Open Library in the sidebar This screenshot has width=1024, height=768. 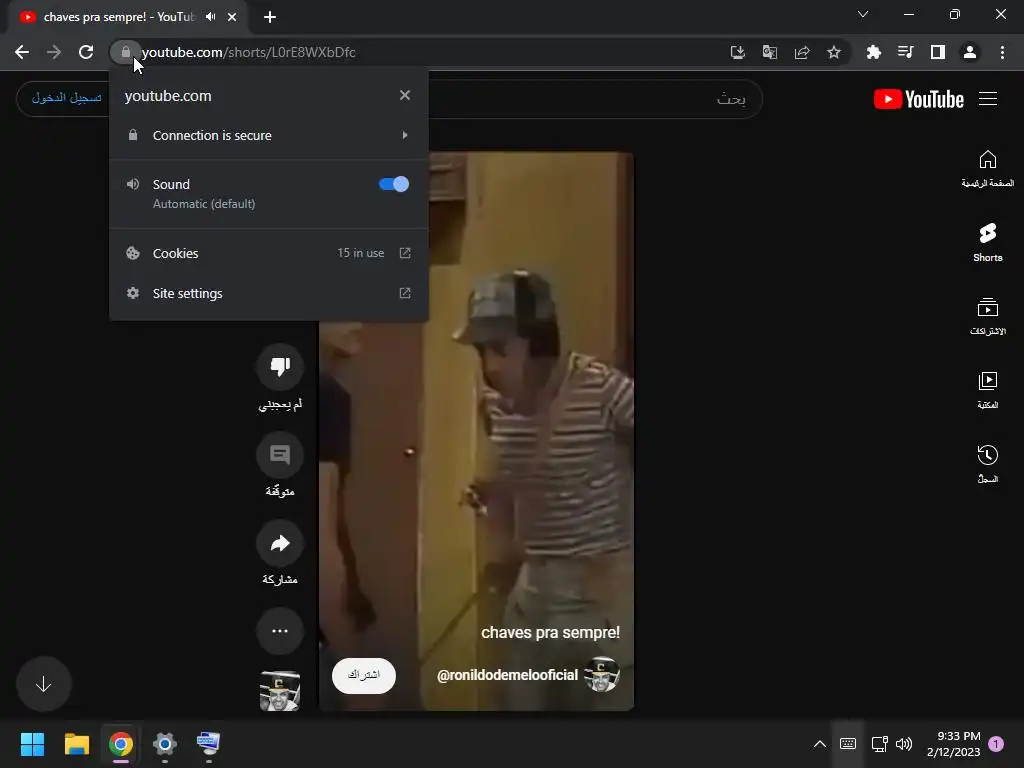tap(987, 391)
